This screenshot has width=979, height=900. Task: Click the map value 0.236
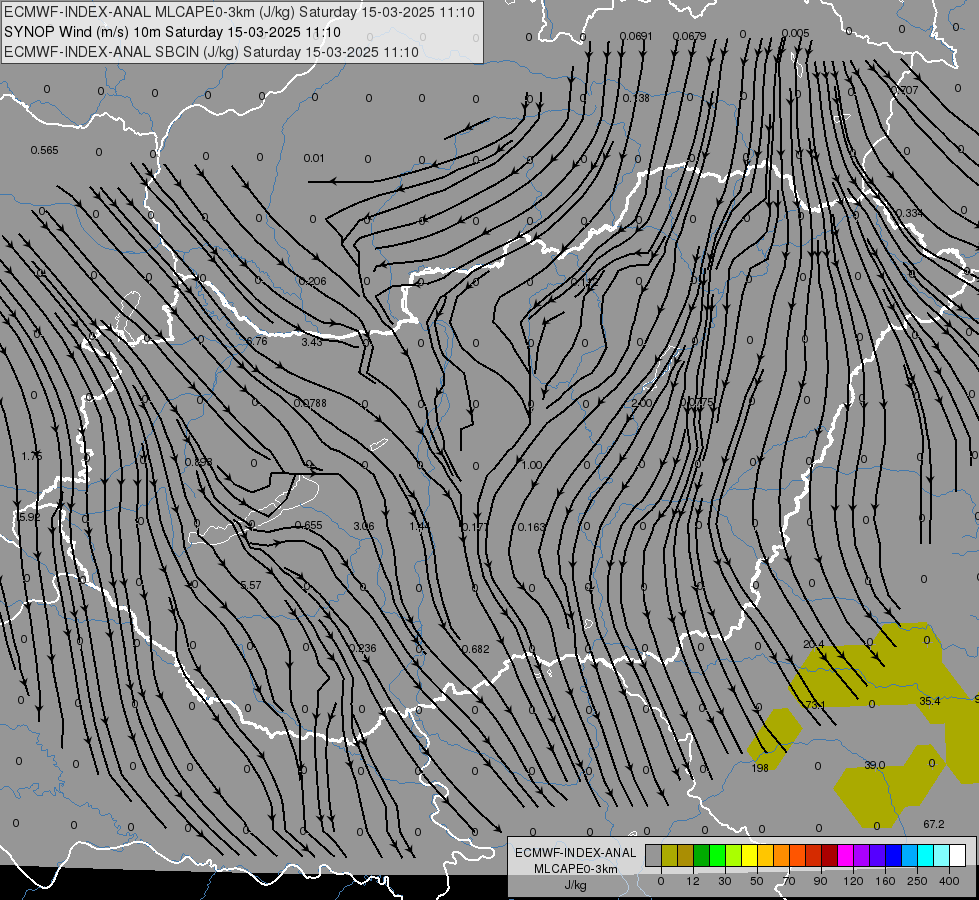363,648
